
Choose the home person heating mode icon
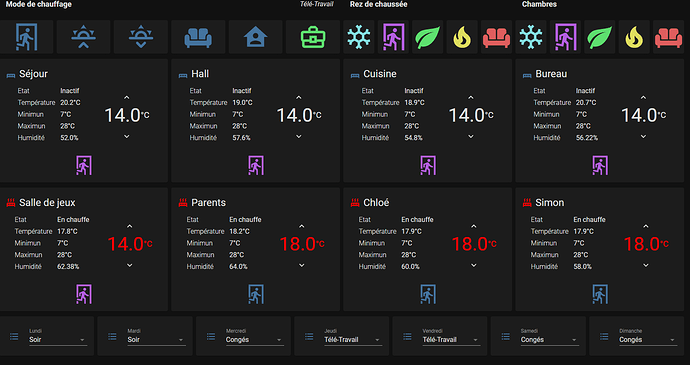click(256, 38)
